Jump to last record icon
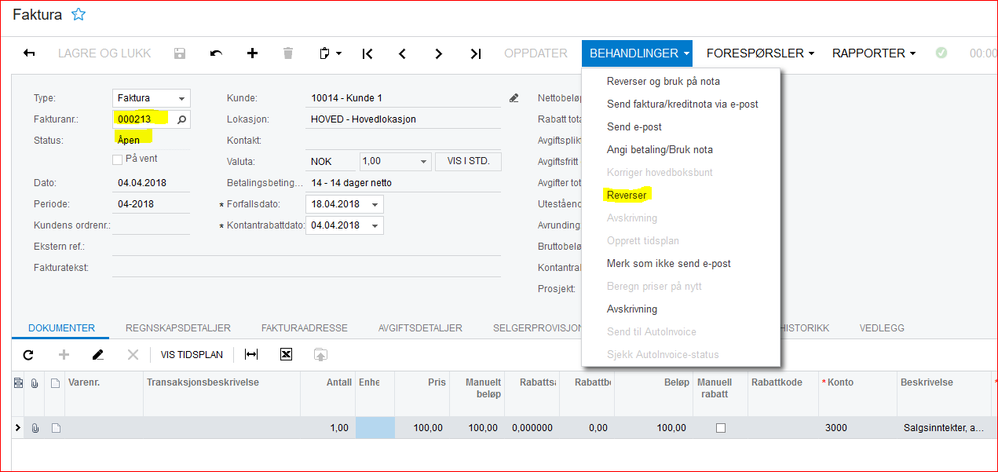This screenshot has height=472, width=998. 475,54
